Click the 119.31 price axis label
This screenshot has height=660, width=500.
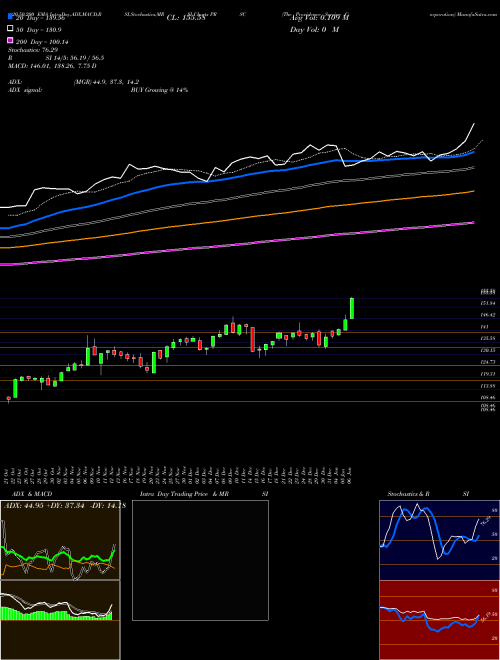point(489,374)
